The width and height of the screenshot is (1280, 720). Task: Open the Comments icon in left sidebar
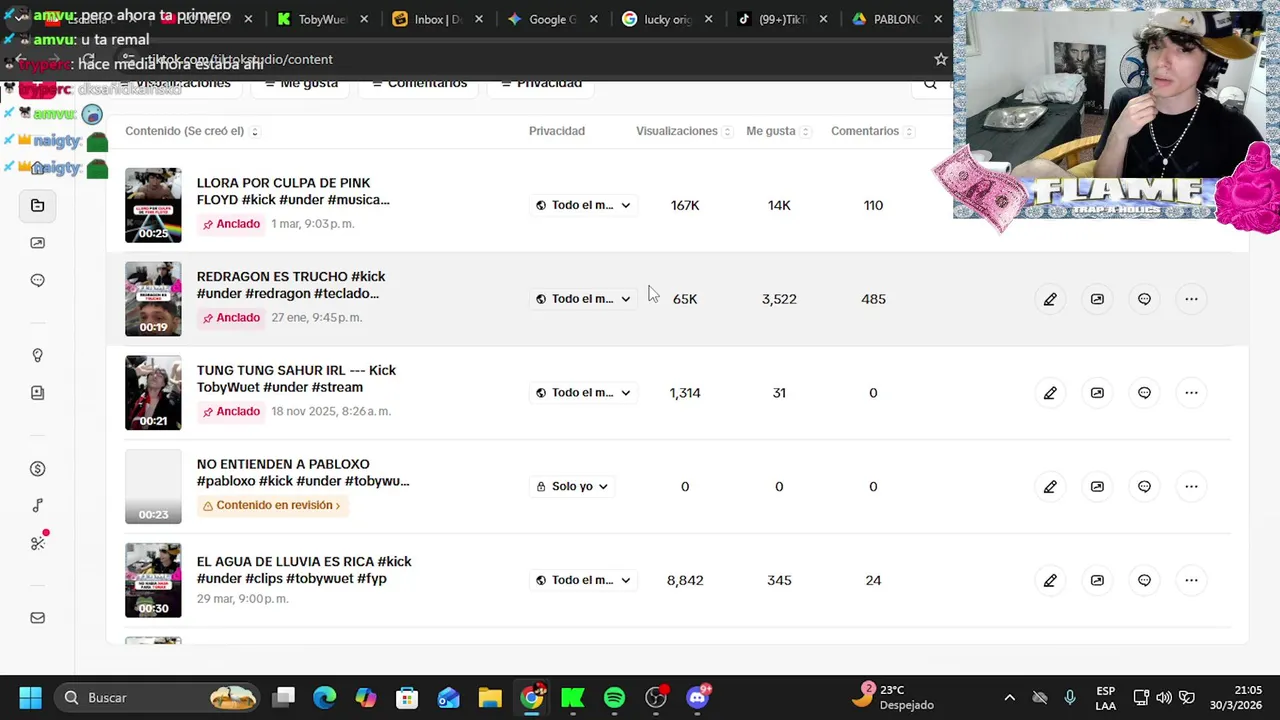click(37, 280)
